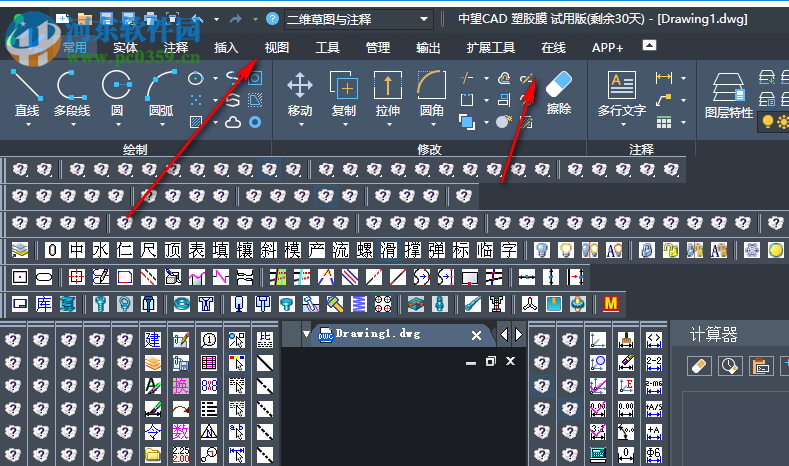Switch to the 工具 ribbon tab
Viewport: 789px width, 466px height.
(328, 47)
